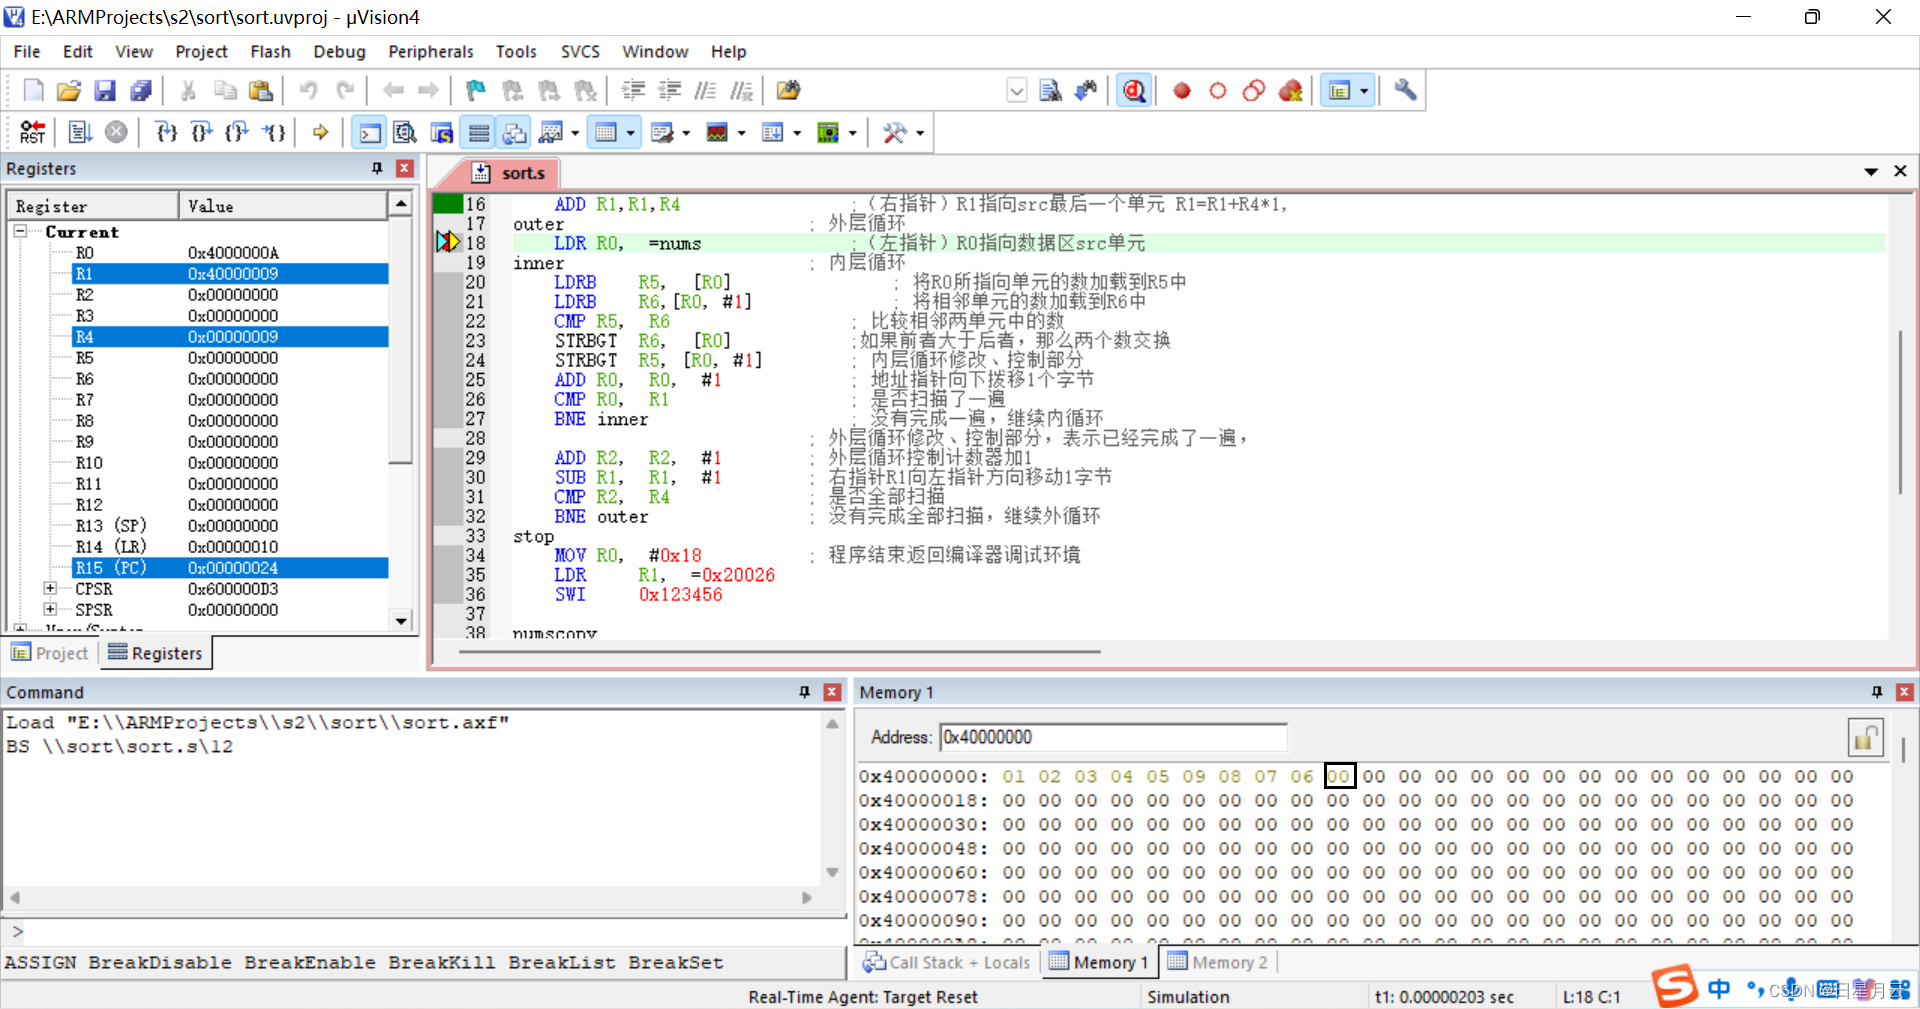
Task: Toggle the Symbols Window button
Action: click(x=441, y=132)
